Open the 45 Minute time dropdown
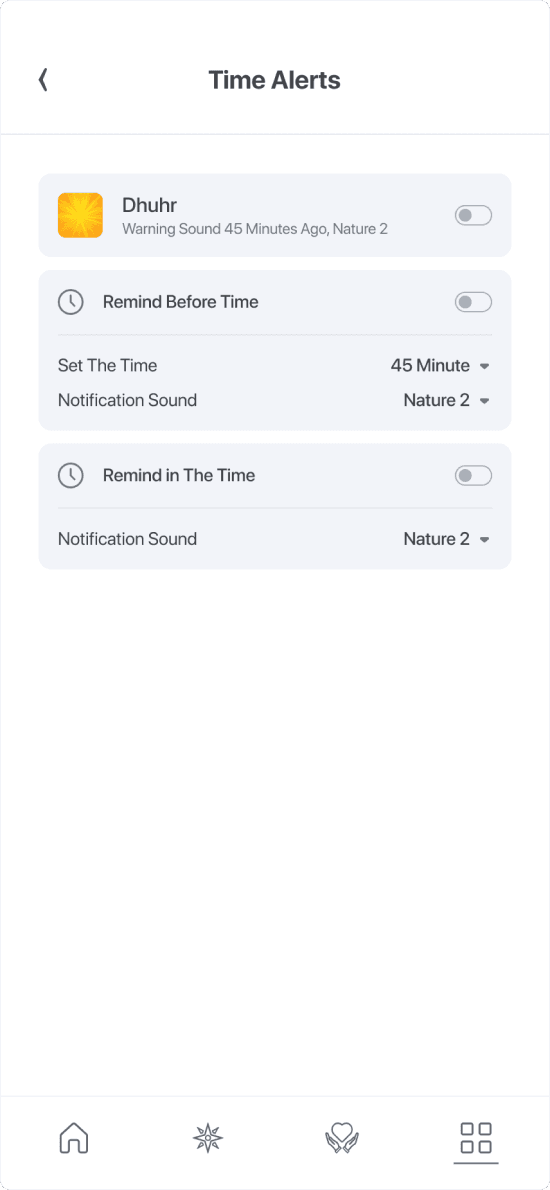The width and height of the screenshot is (550, 1190). pyautogui.click(x=440, y=366)
